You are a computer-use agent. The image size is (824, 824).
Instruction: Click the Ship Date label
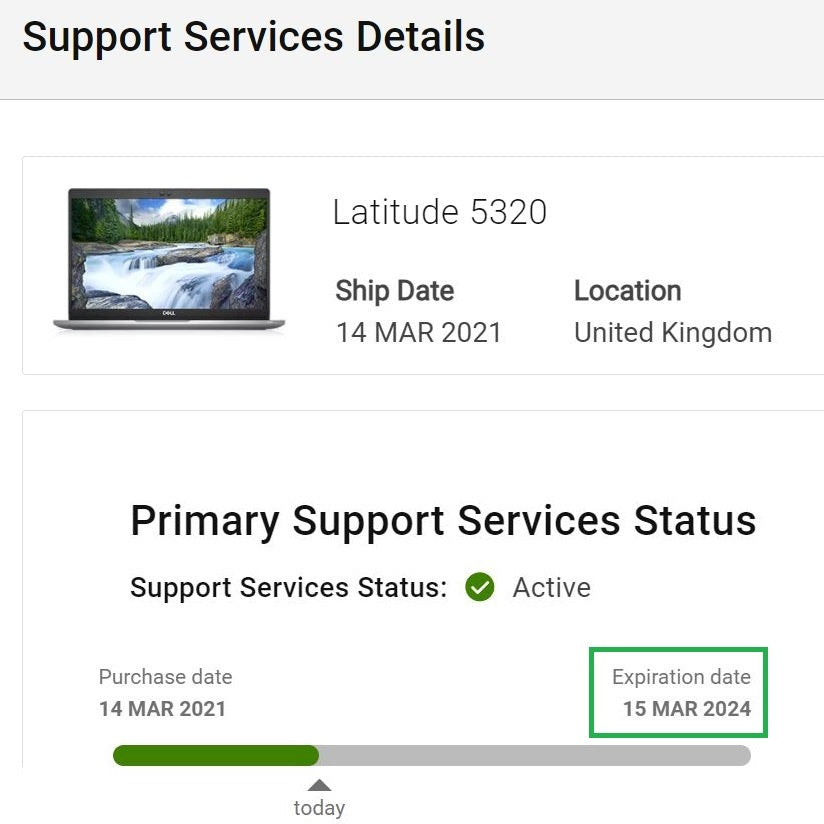[394, 291]
